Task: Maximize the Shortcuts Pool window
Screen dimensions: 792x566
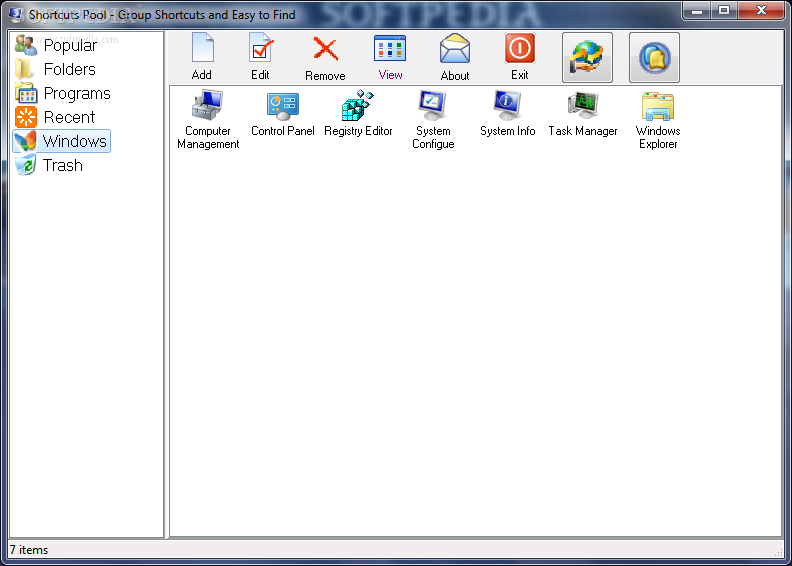Action: 724,10
